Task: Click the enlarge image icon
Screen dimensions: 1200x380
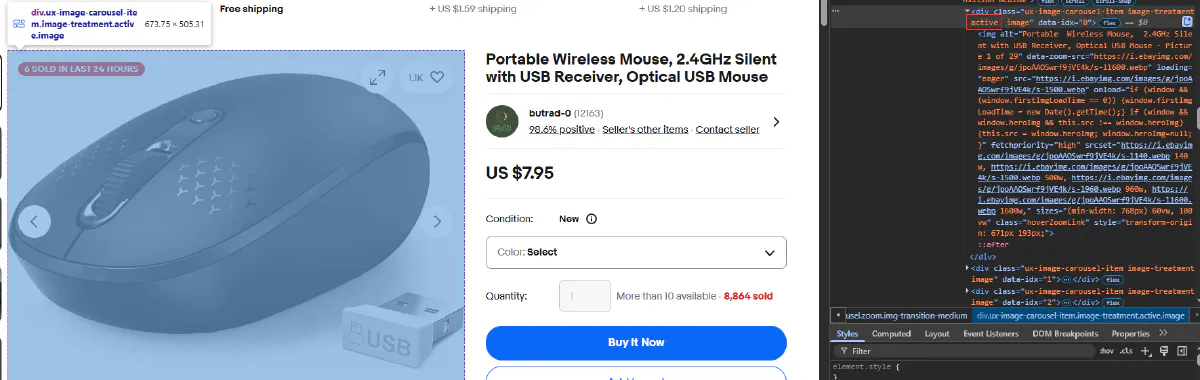Action: click(377, 77)
